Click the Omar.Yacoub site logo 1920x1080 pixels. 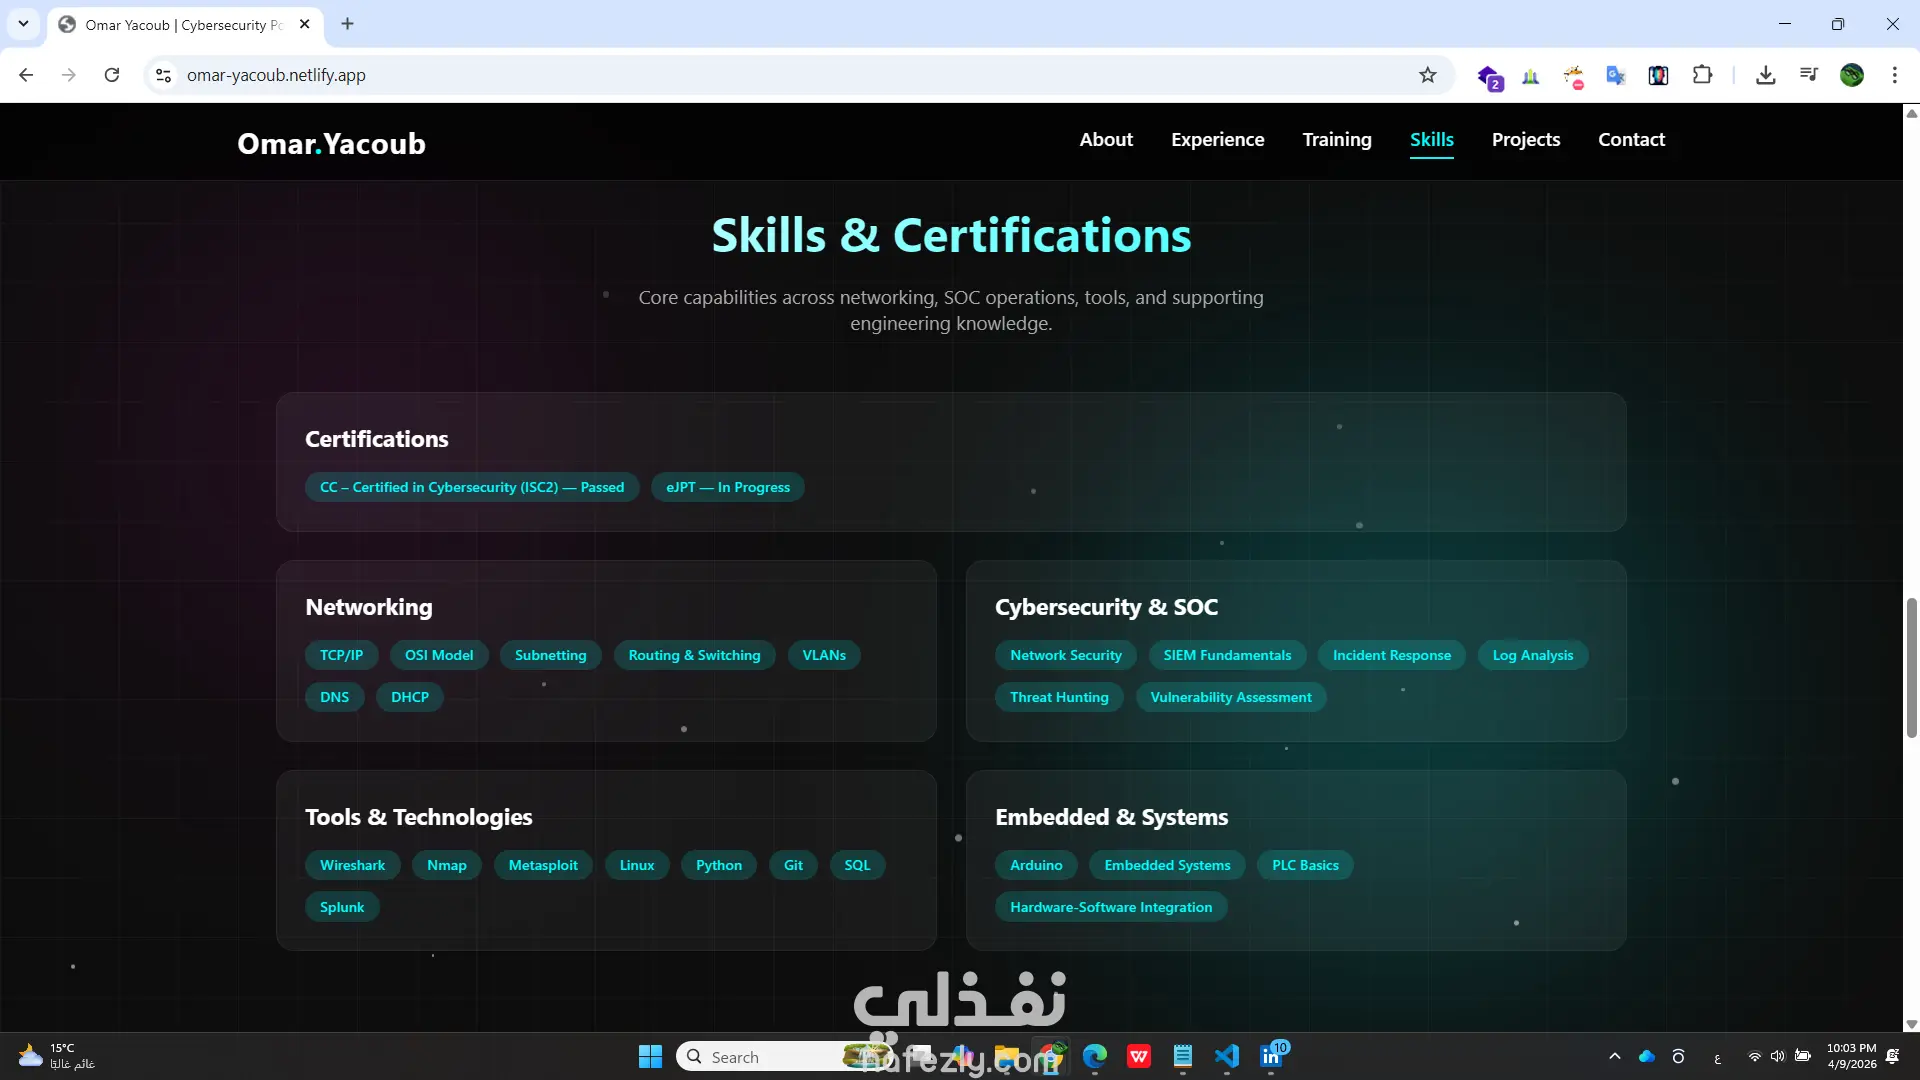pos(331,143)
